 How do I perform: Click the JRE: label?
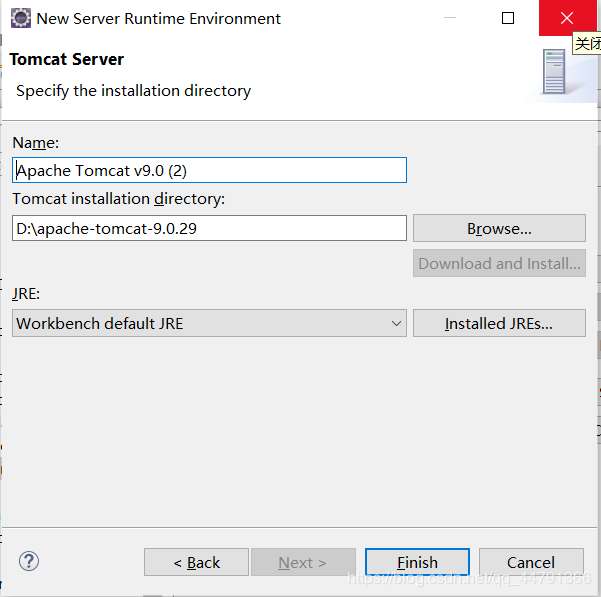tap(26, 294)
